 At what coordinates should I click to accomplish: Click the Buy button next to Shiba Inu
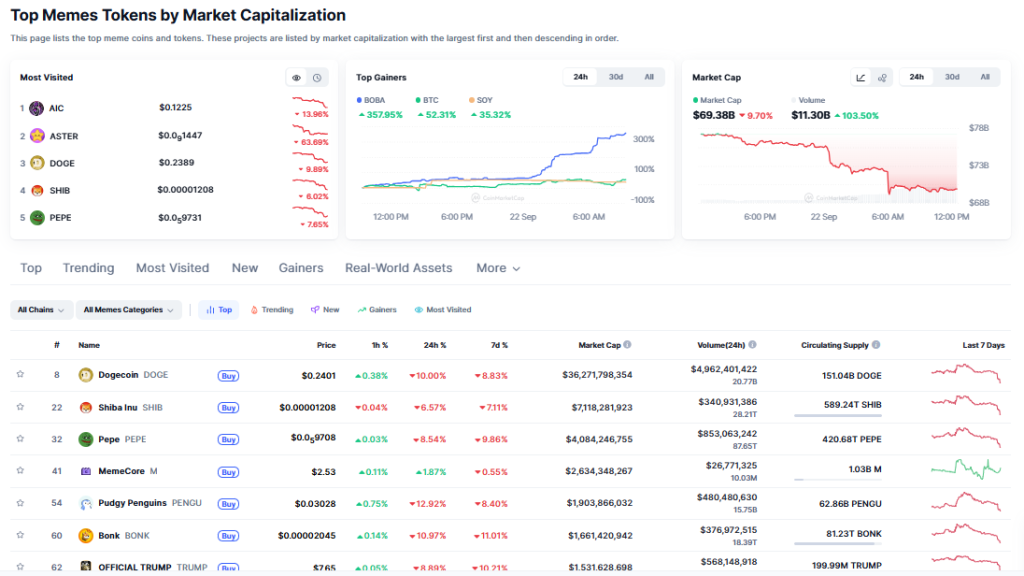click(x=228, y=407)
